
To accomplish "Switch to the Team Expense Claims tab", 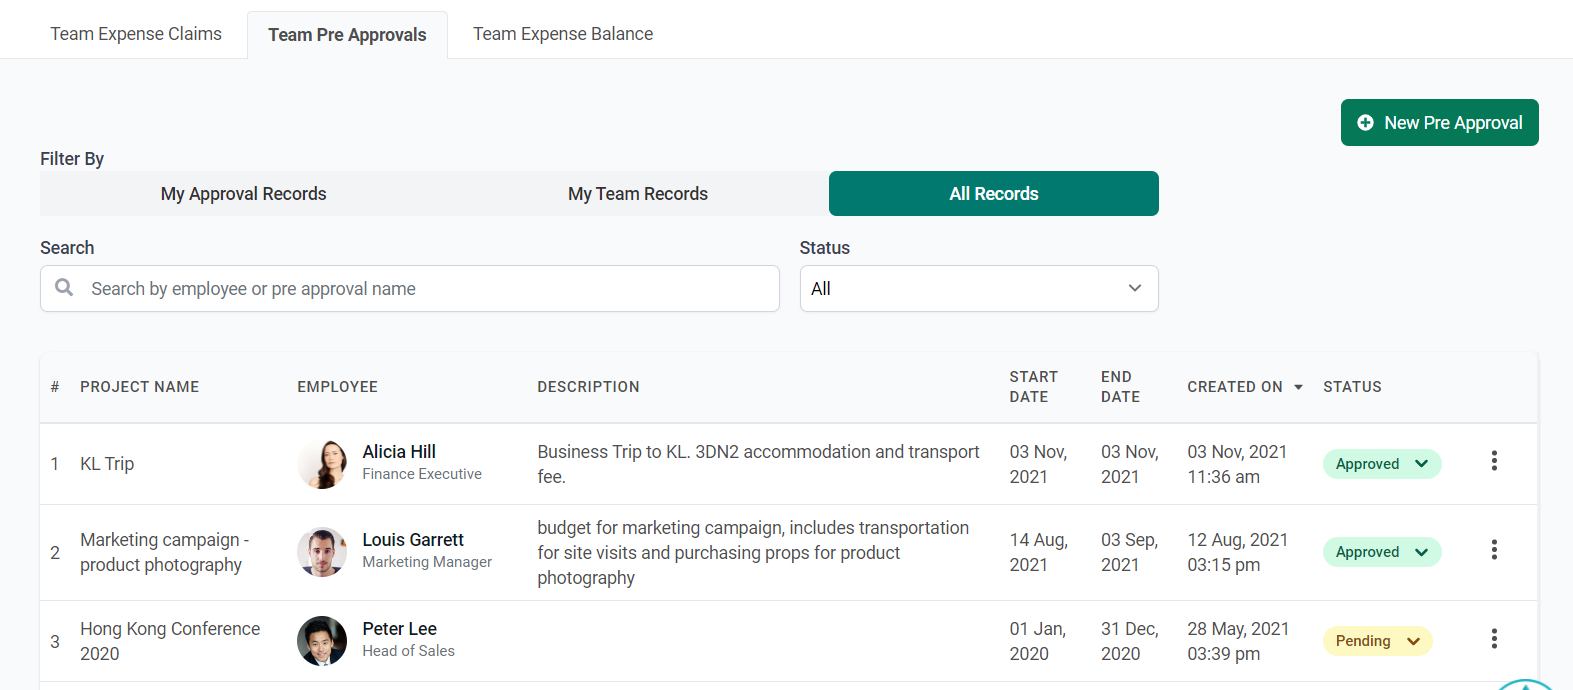I will [136, 34].
